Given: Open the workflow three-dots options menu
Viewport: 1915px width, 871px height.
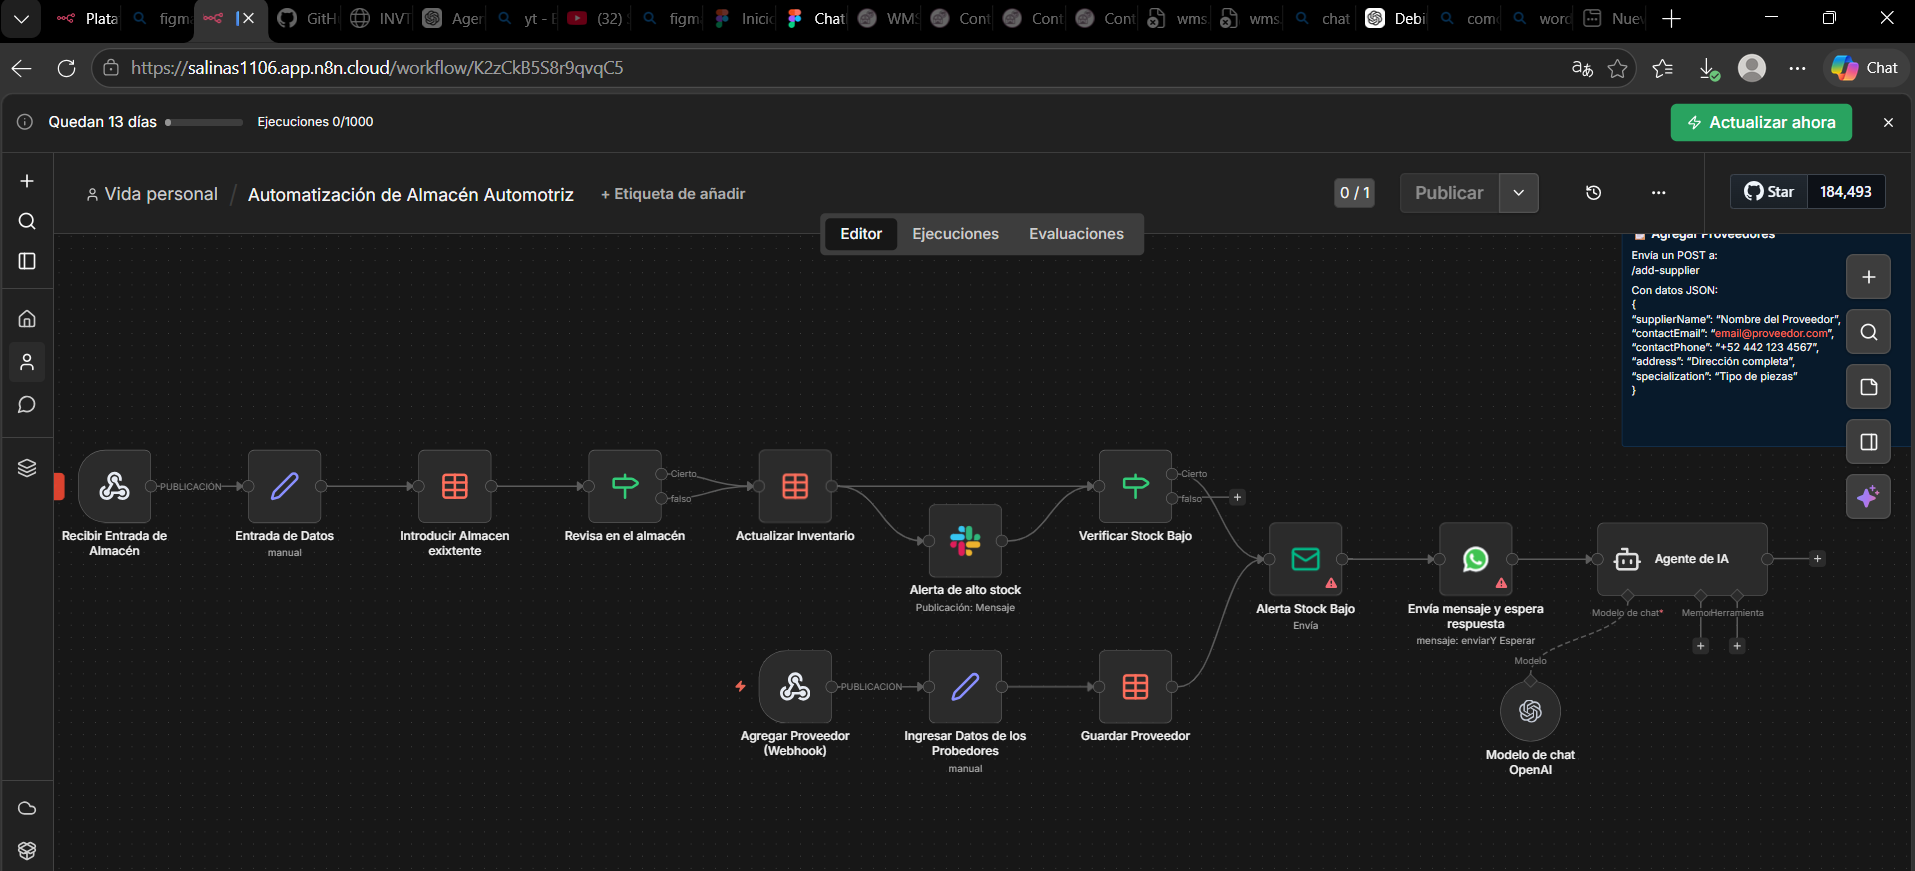Looking at the screenshot, I should (1659, 193).
